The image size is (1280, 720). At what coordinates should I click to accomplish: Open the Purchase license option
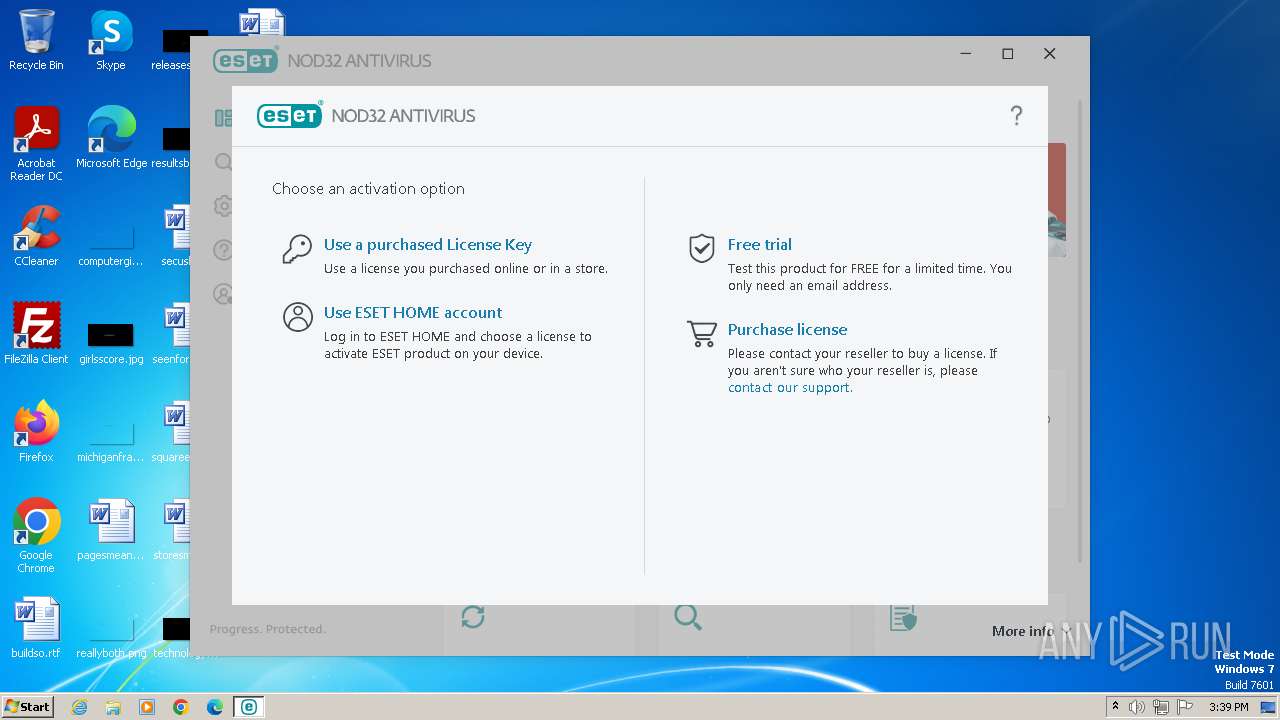click(787, 329)
